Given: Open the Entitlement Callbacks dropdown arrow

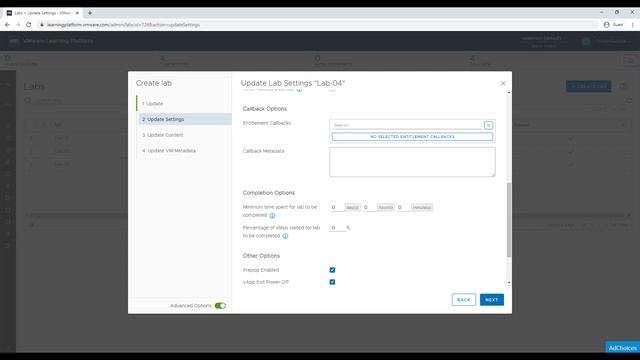Looking at the screenshot, I should click(x=488, y=125).
